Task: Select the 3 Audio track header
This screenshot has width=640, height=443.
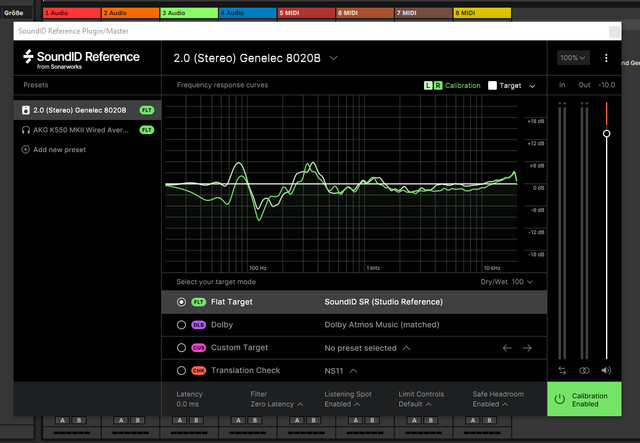Action: pos(189,13)
